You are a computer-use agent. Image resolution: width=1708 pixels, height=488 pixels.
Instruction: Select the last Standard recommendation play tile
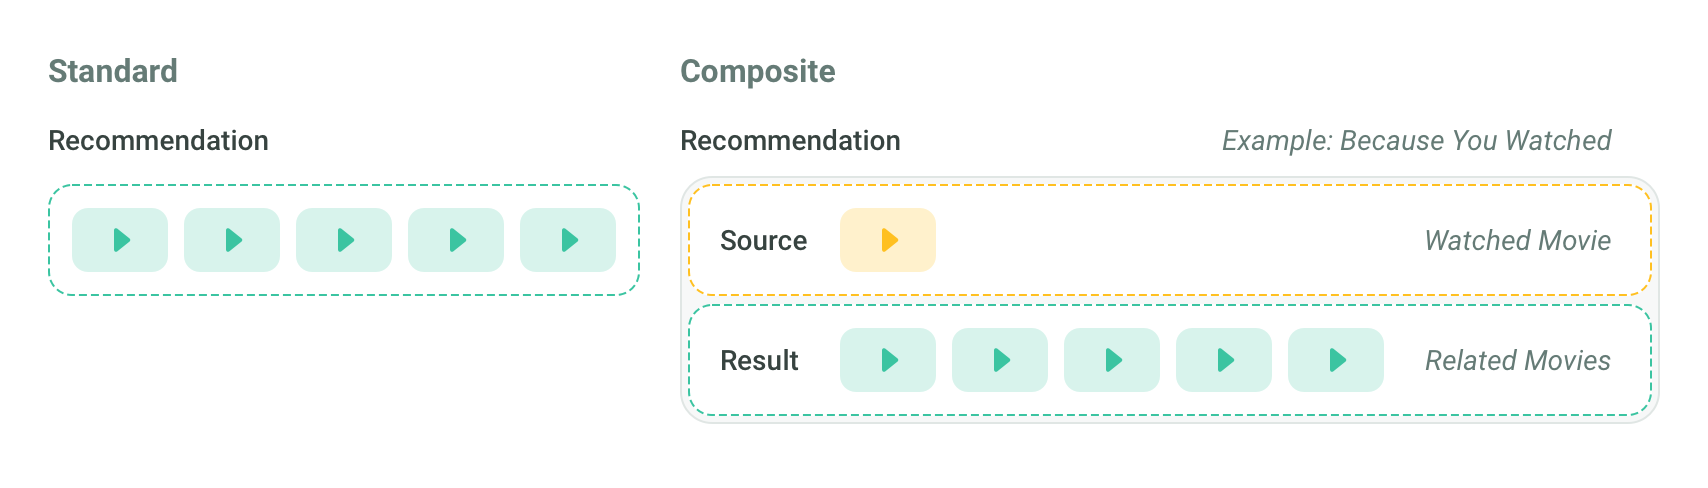click(x=568, y=240)
